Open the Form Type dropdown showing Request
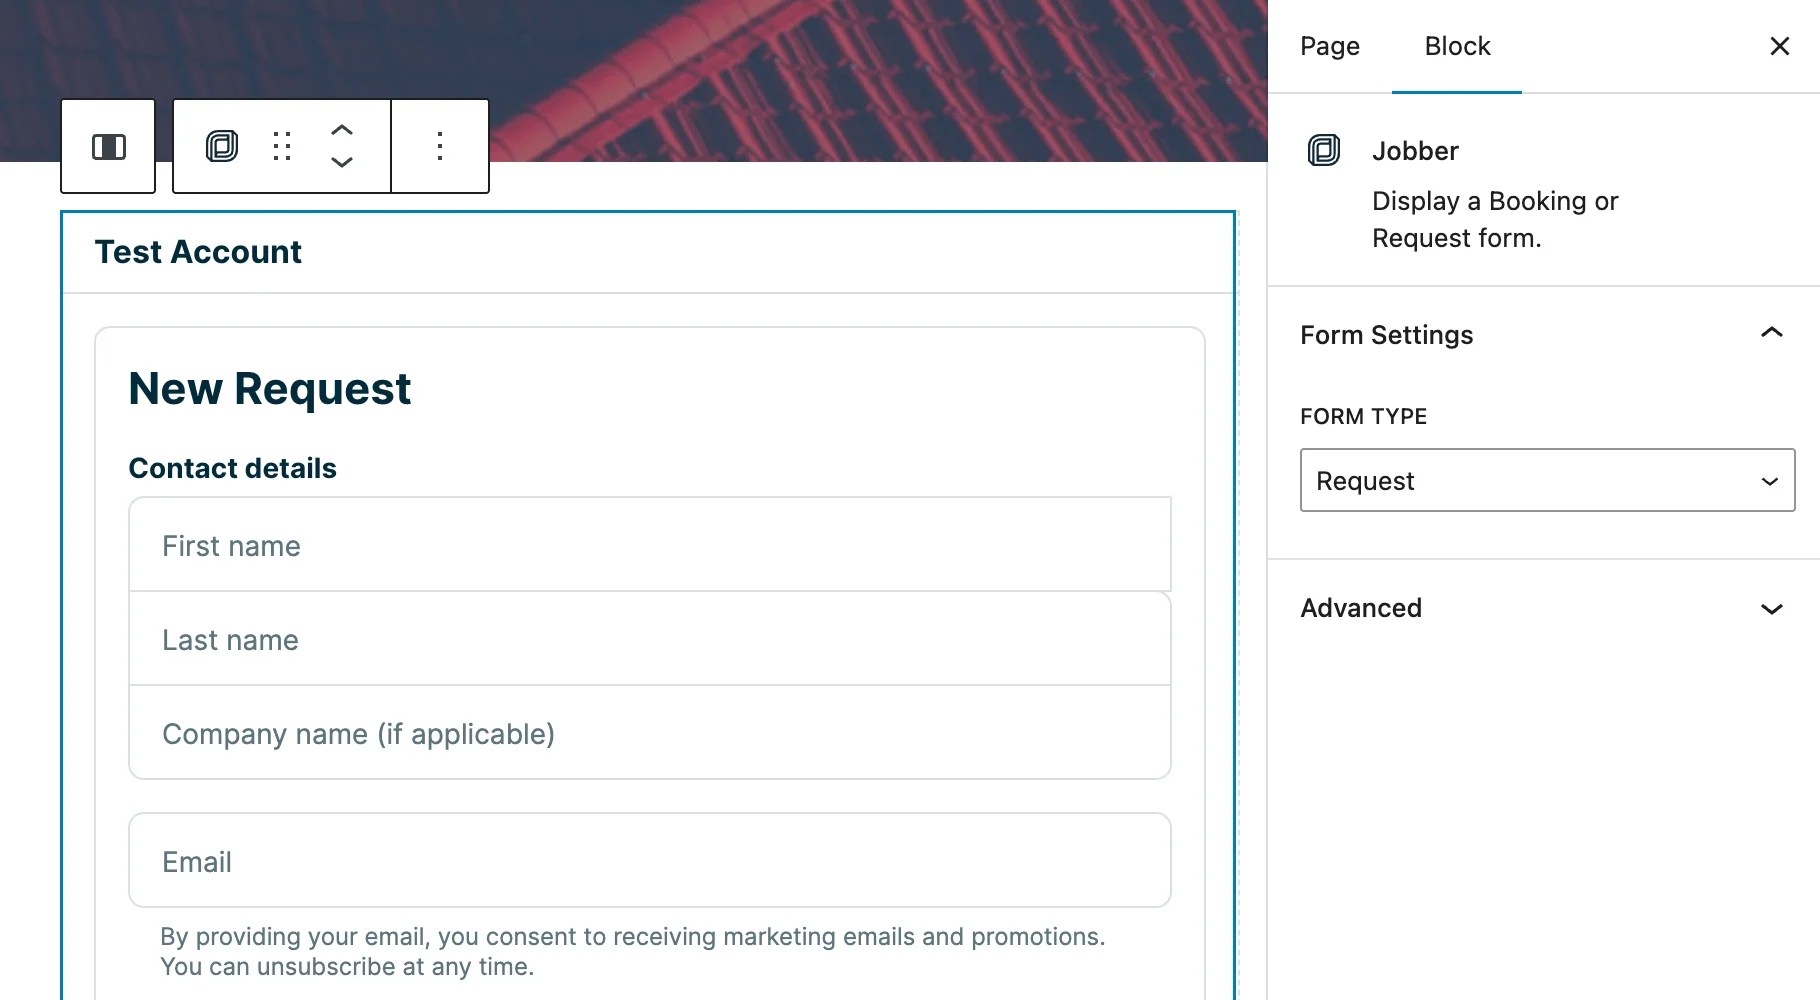 click(x=1547, y=480)
